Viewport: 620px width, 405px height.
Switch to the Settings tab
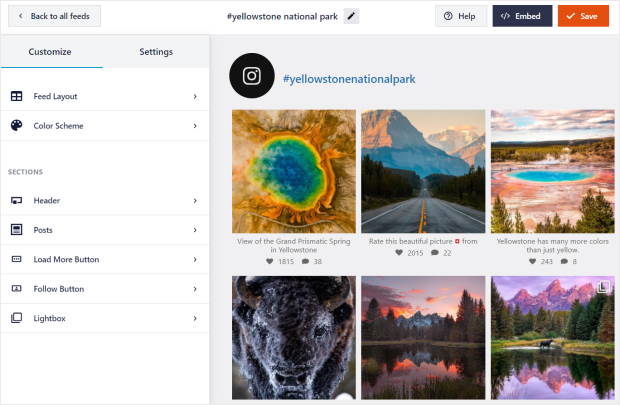tap(156, 52)
